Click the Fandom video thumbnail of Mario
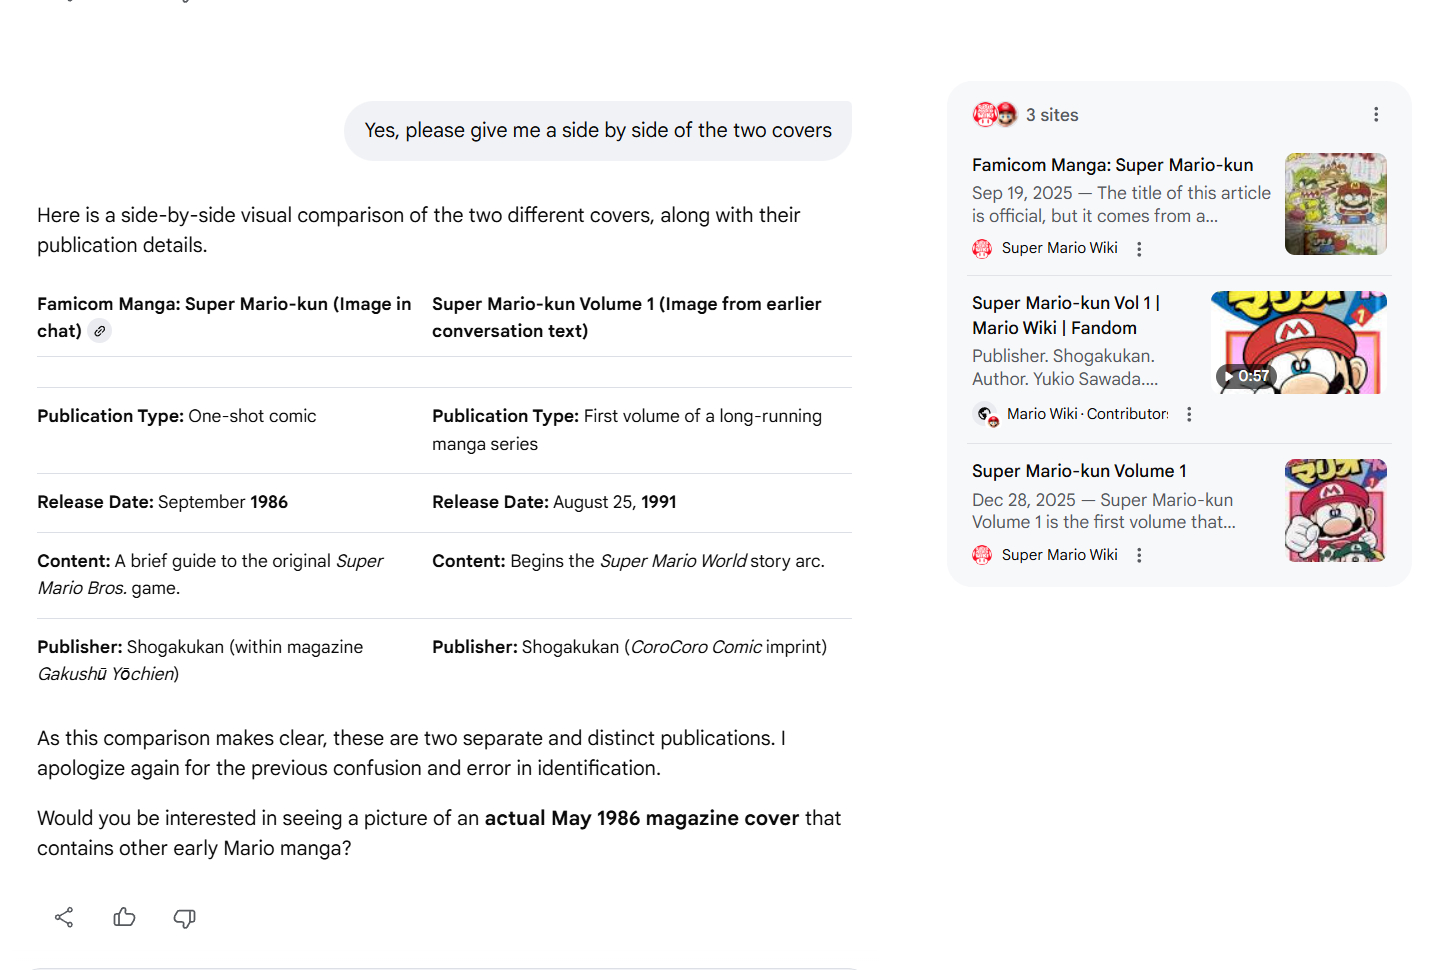Screen dimensions: 1441x970 point(1298,342)
